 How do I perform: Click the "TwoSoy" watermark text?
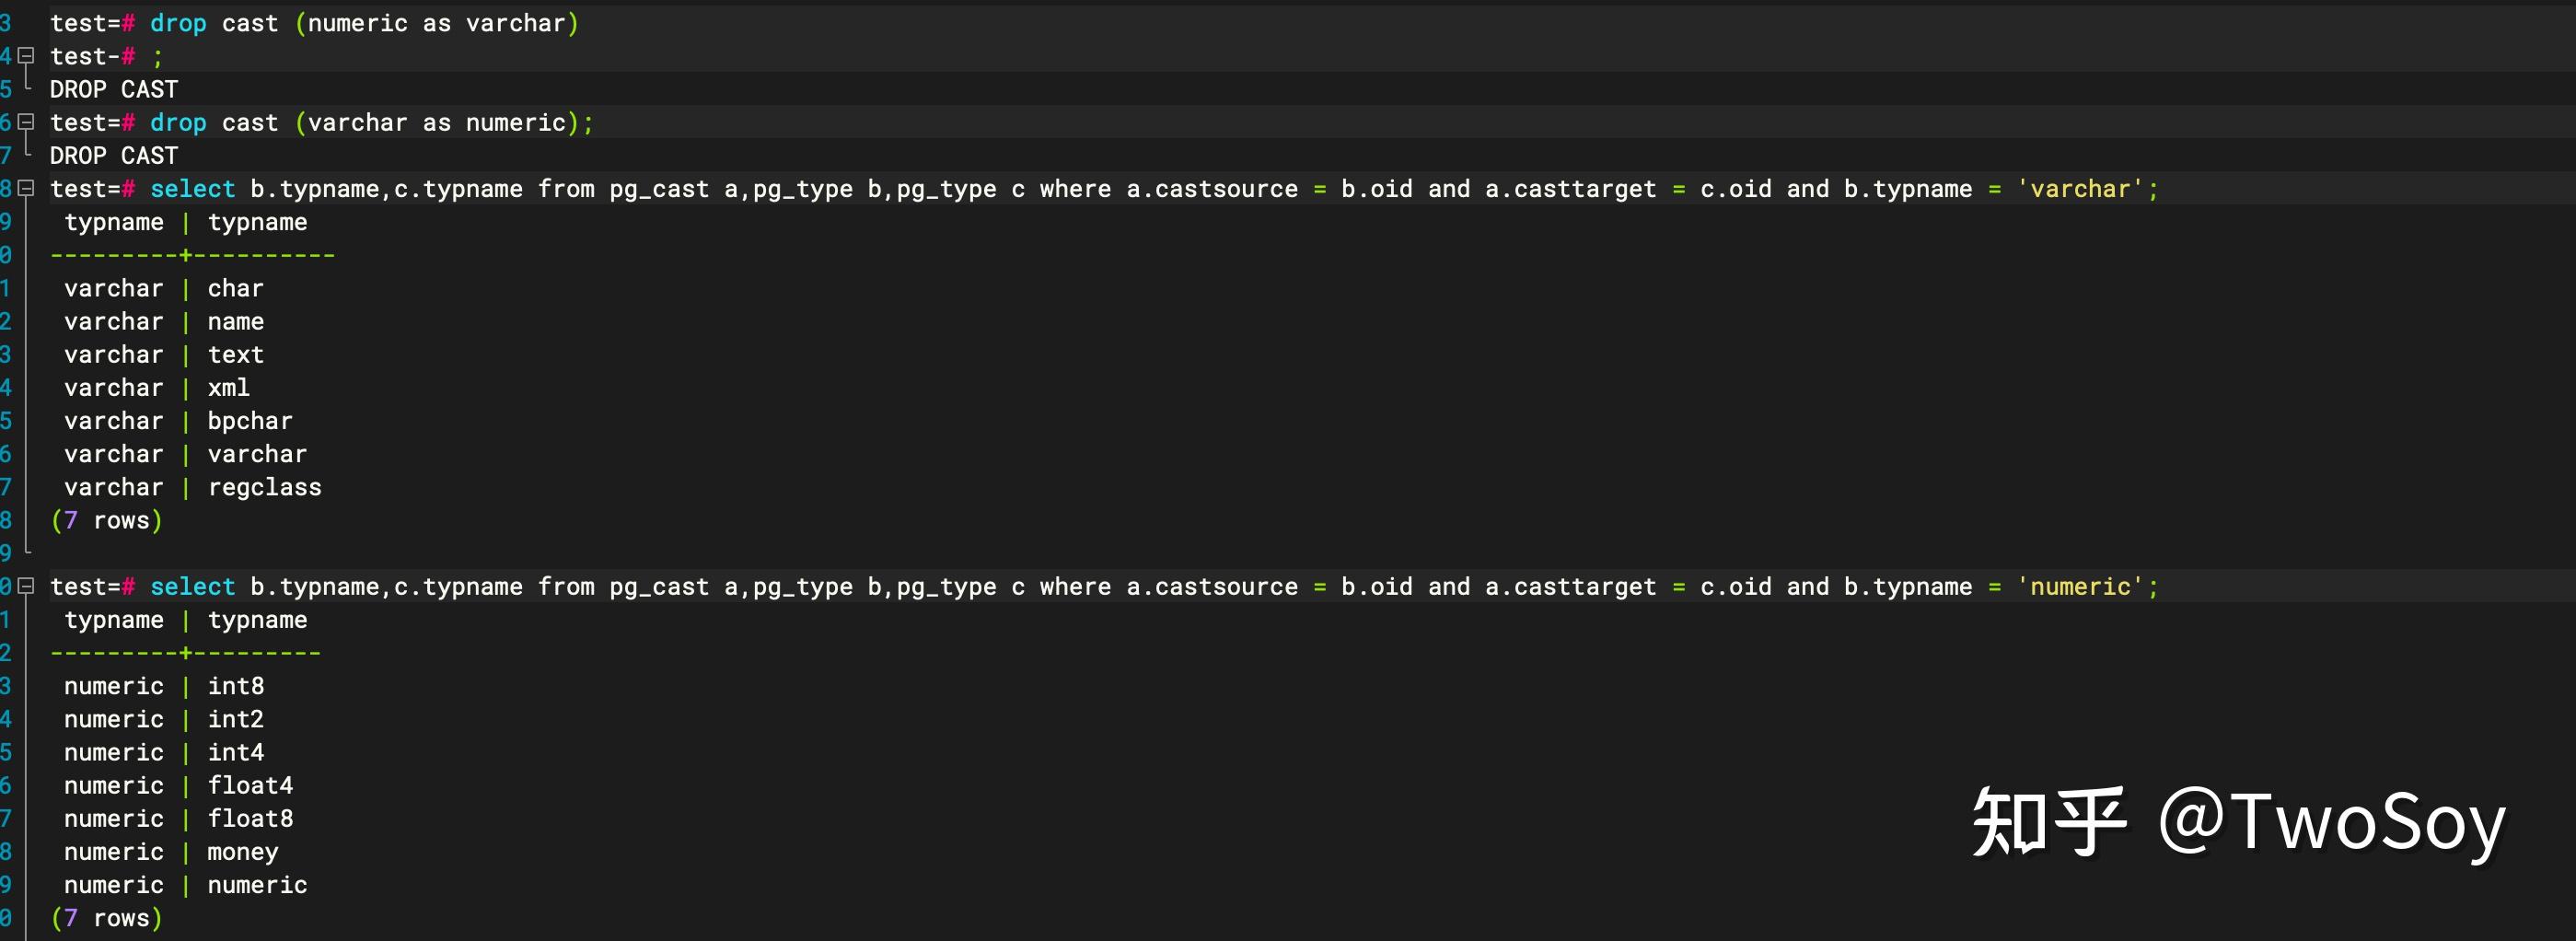2368,822
